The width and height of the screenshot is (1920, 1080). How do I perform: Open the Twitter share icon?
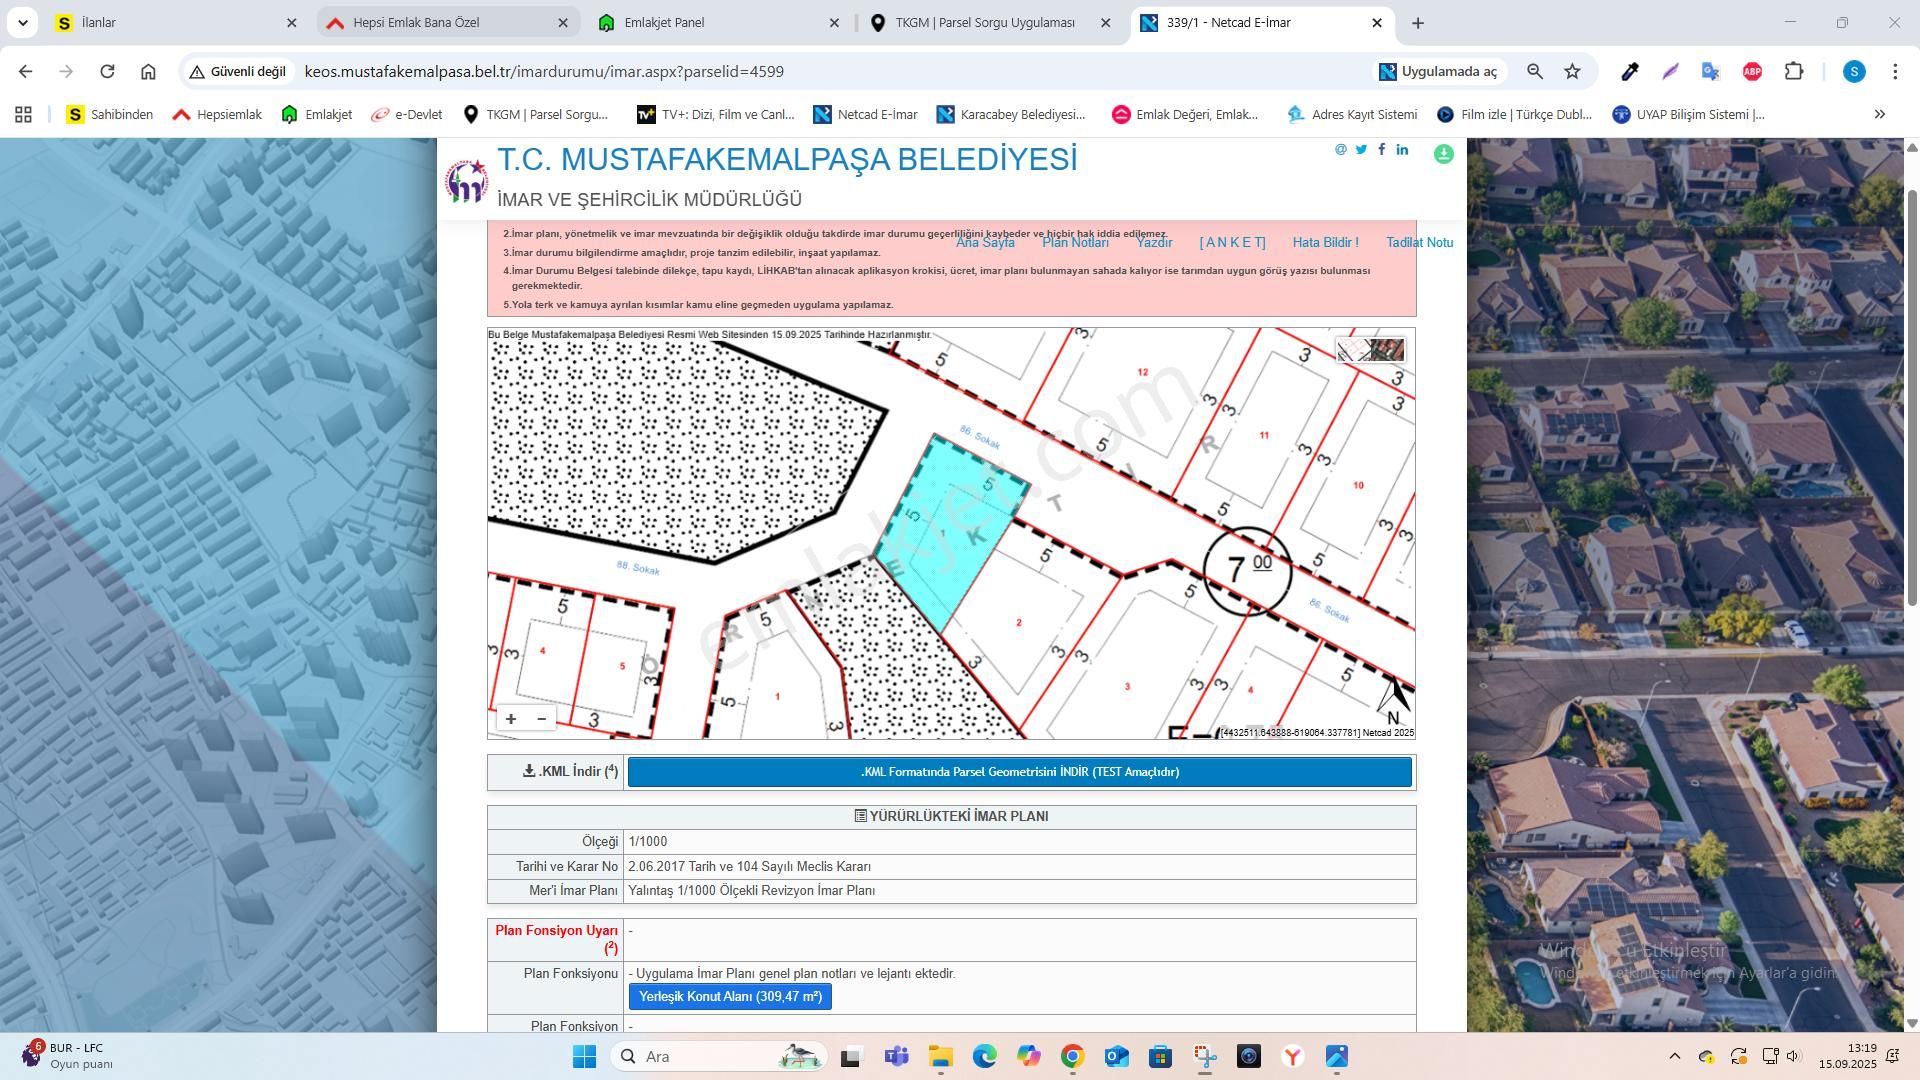[1361, 150]
